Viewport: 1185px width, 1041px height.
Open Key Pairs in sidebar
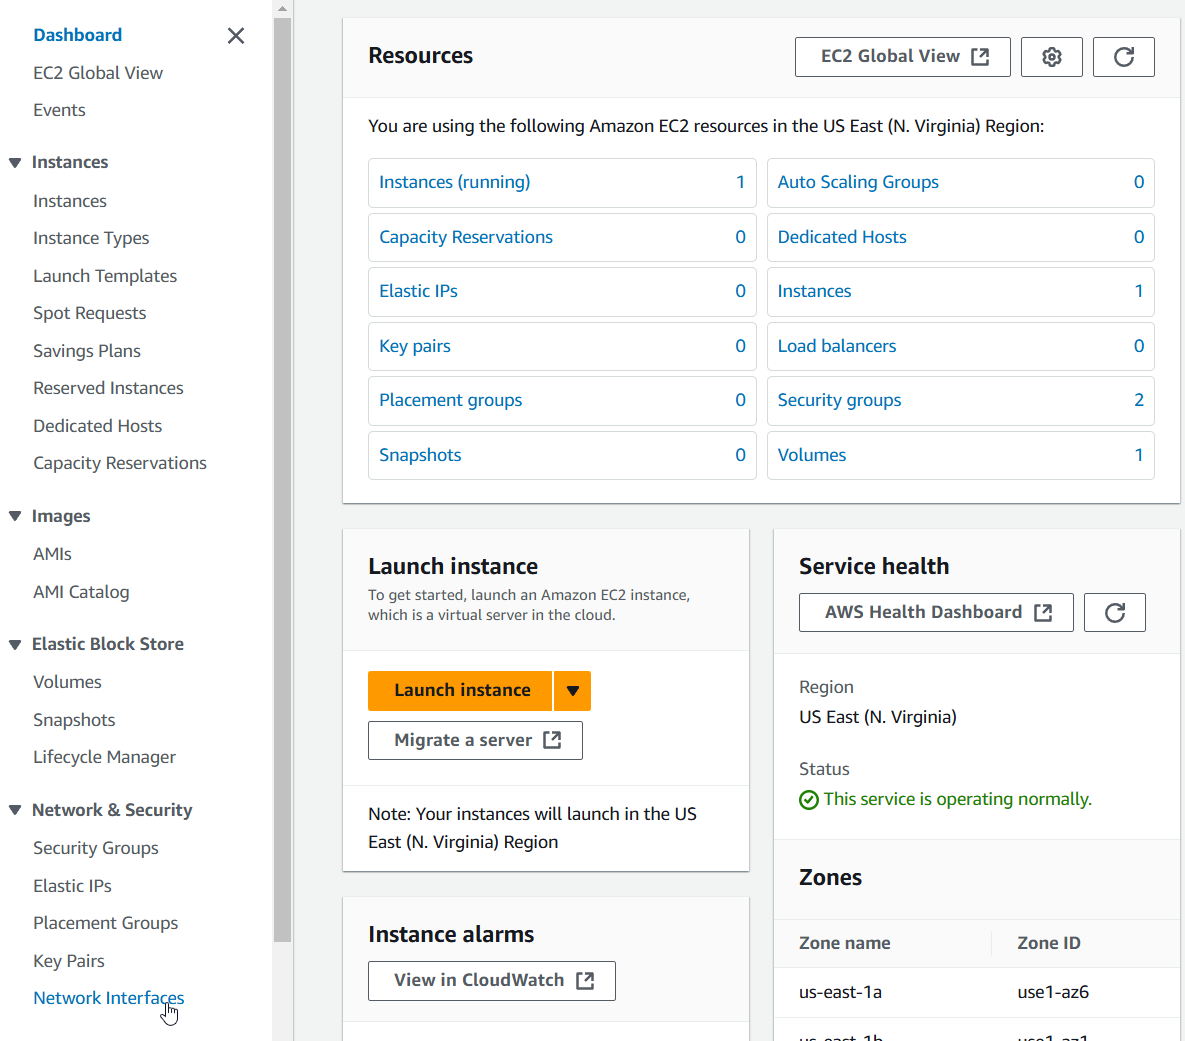click(x=69, y=961)
